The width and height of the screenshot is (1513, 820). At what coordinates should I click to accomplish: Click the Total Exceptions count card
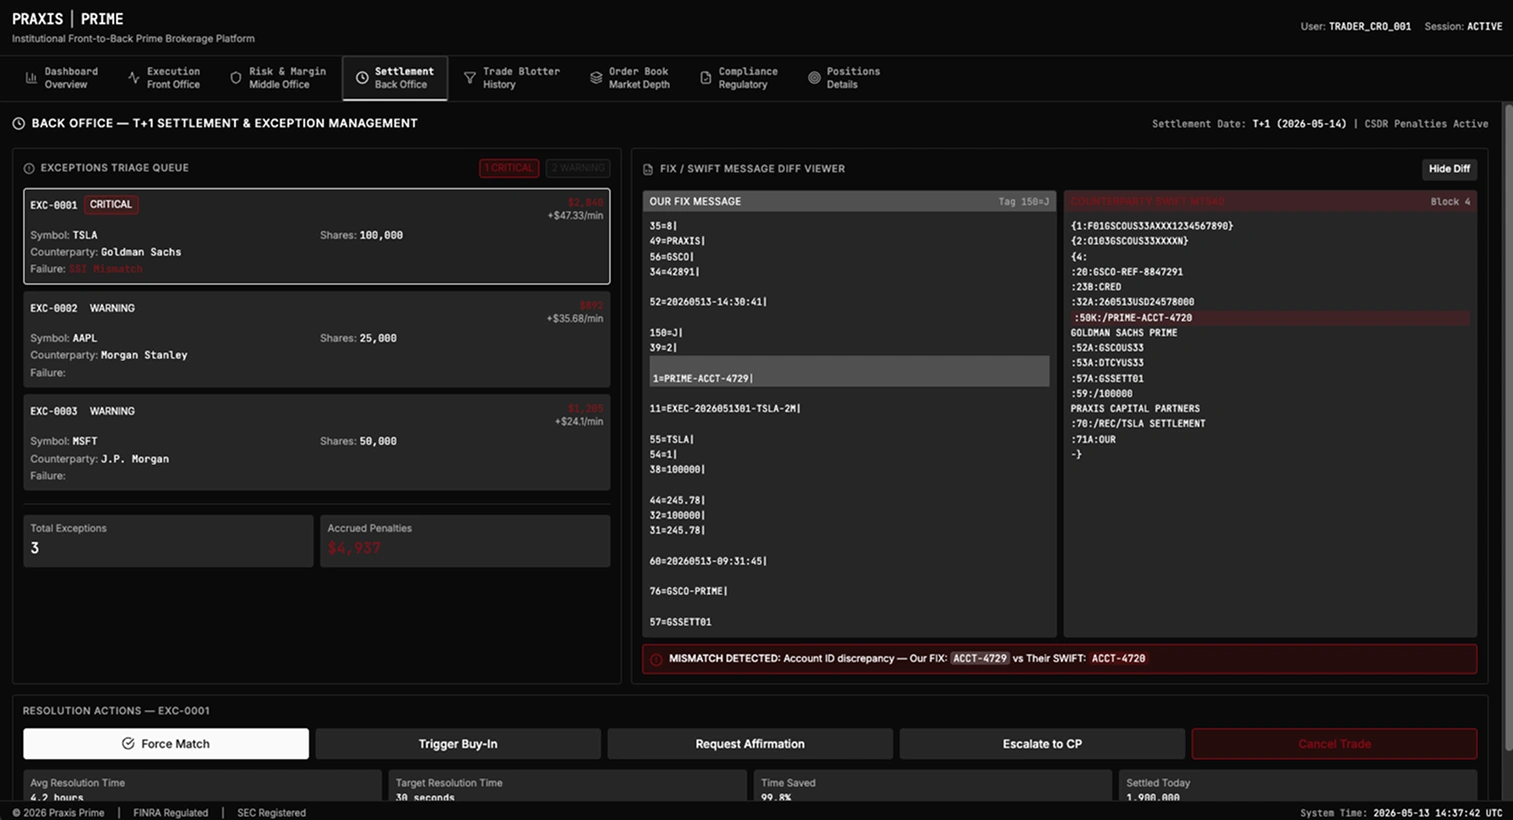point(168,541)
